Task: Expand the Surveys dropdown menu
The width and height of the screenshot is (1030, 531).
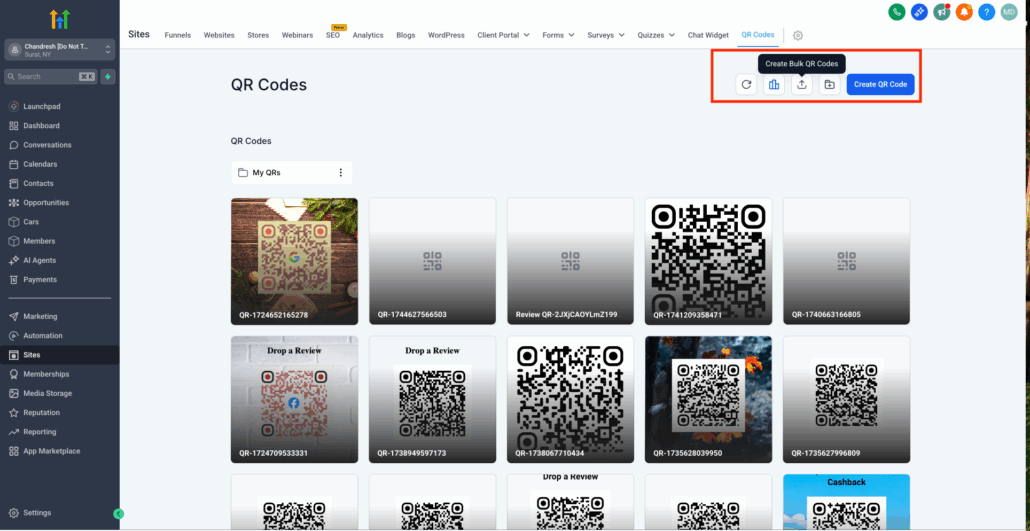Action: click(606, 35)
